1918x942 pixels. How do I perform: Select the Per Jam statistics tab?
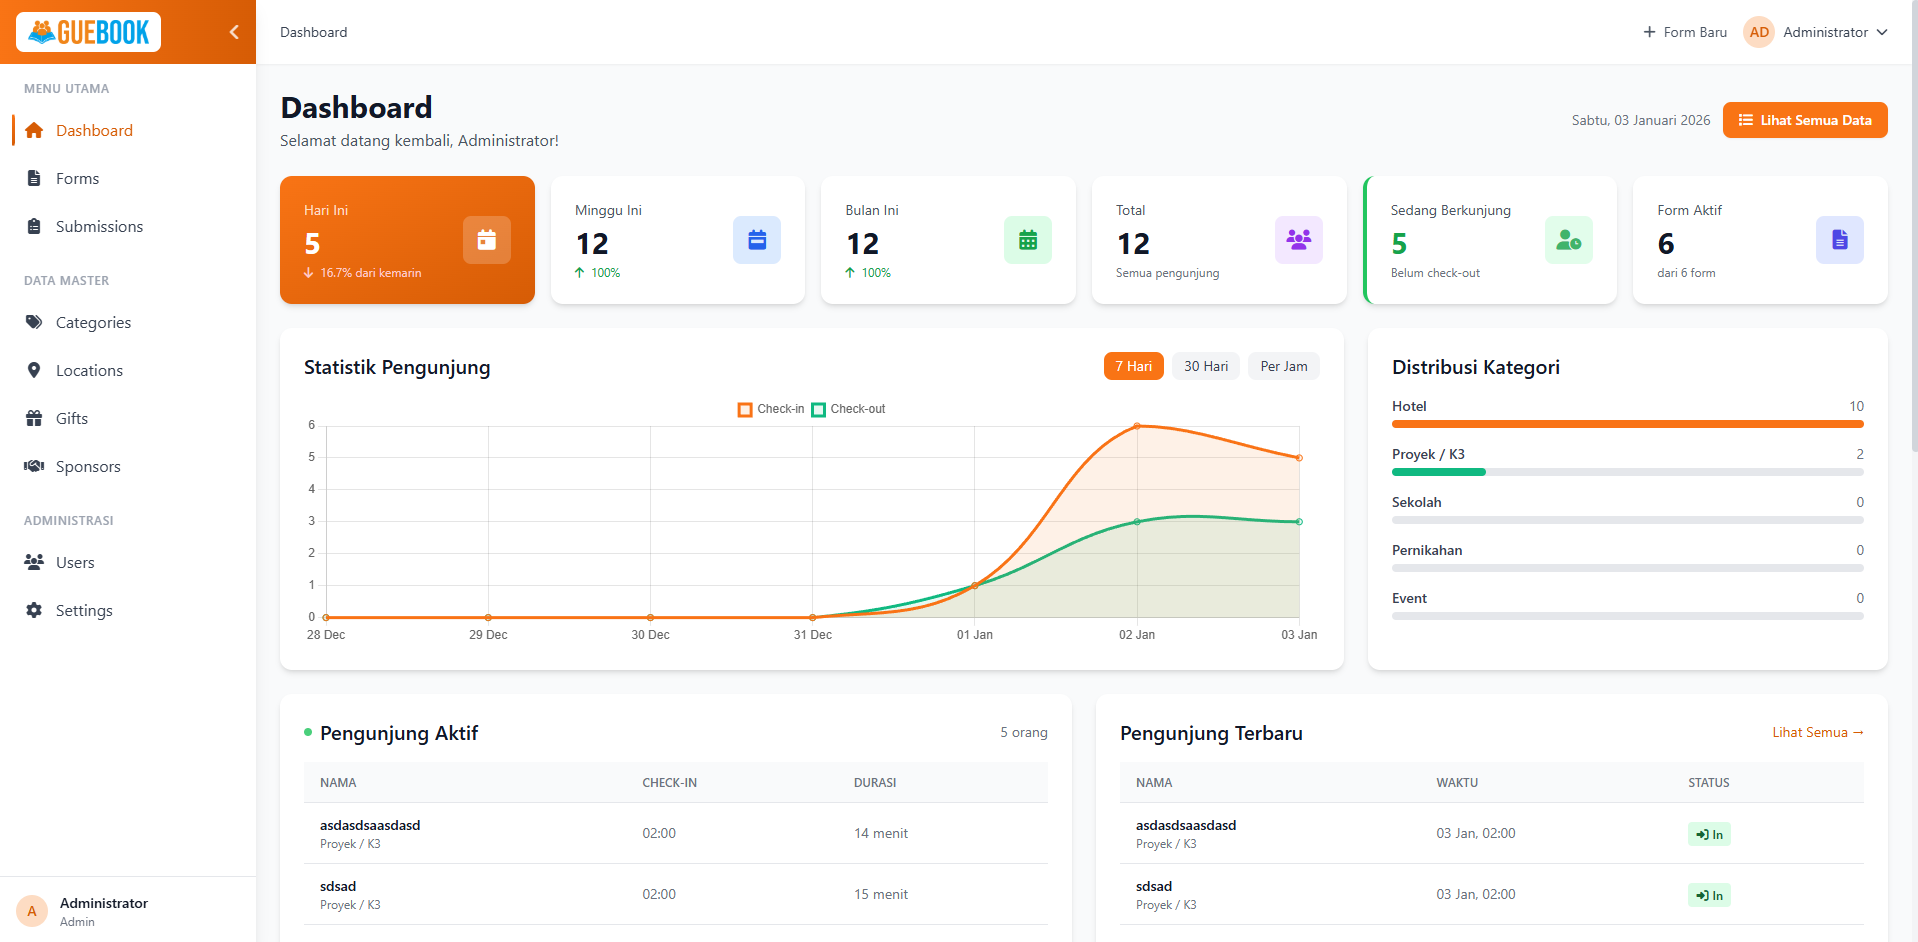pyautogui.click(x=1283, y=366)
